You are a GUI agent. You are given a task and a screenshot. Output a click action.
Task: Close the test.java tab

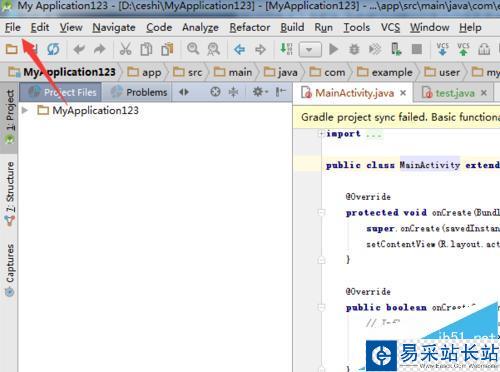point(484,93)
